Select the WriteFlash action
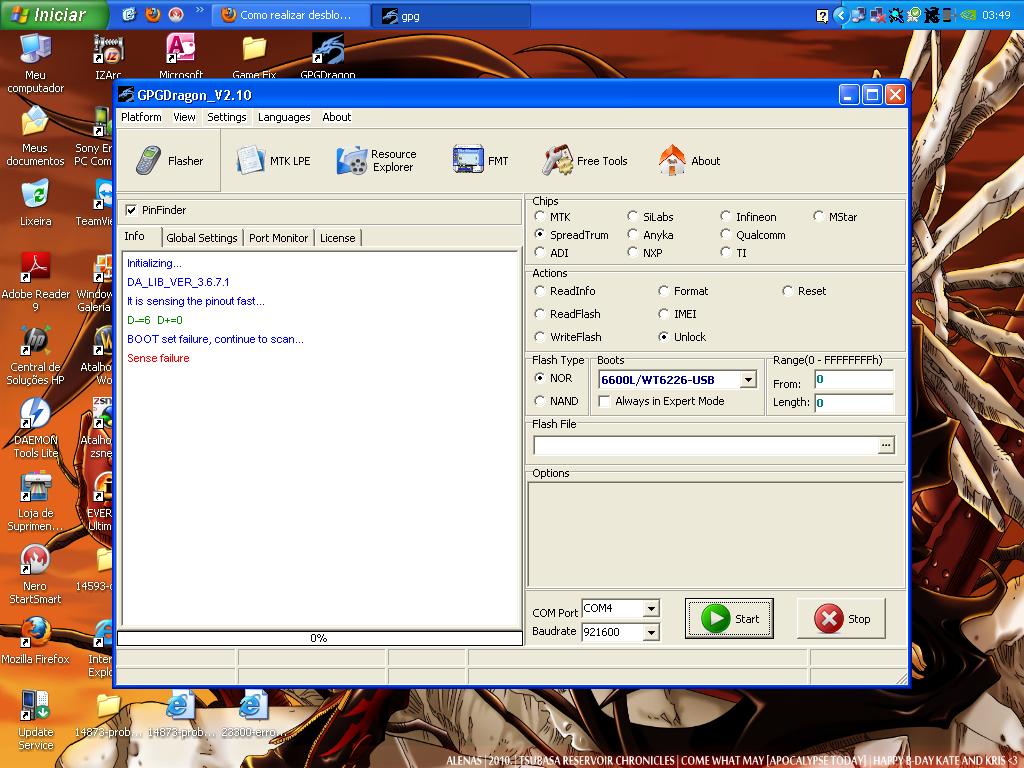Image resolution: width=1024 pixels, height=768 pixels. point(539,336)
